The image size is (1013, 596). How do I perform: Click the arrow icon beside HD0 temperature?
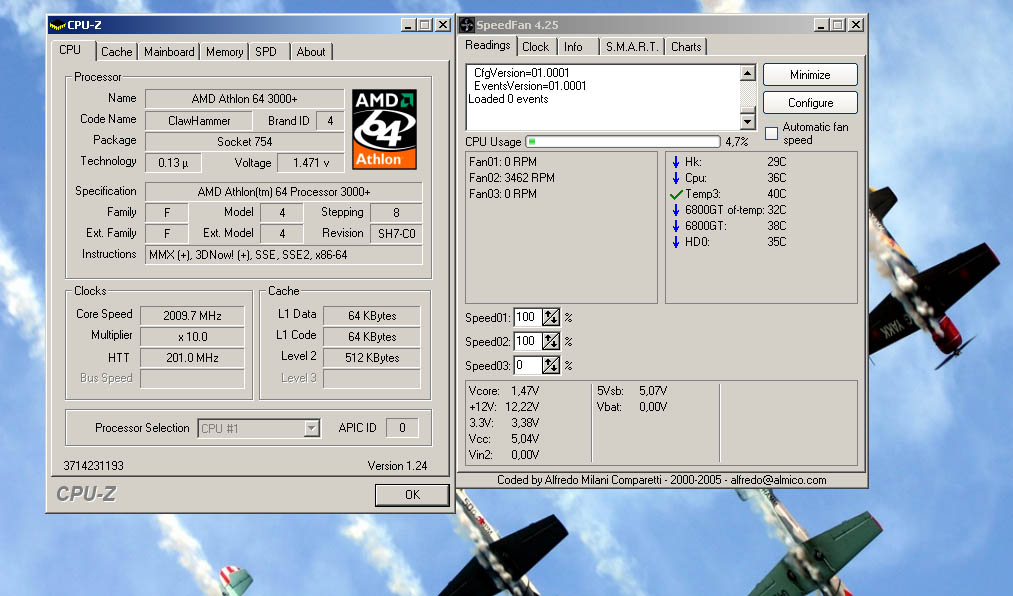coord(676,242)
